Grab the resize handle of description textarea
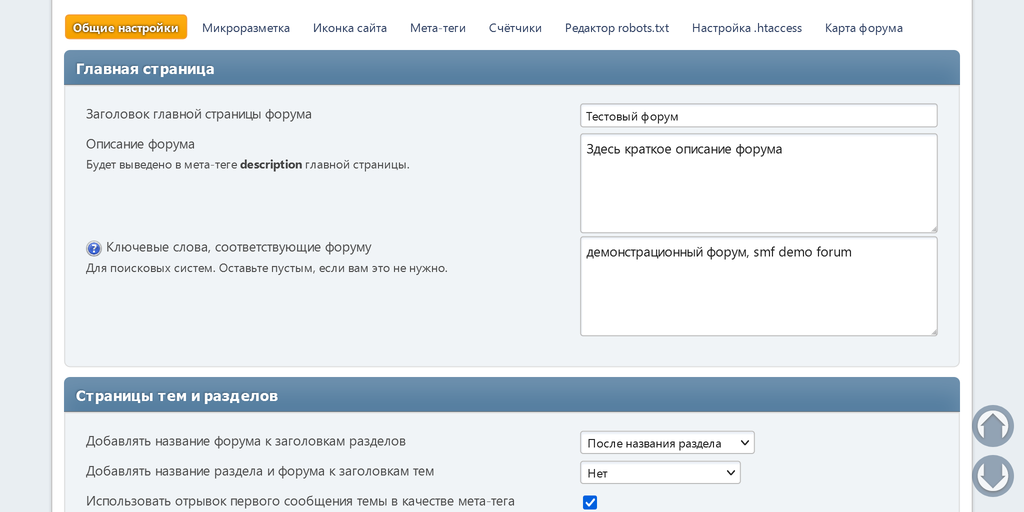Viewport: 1024px width, 512px height. (933, 228)
